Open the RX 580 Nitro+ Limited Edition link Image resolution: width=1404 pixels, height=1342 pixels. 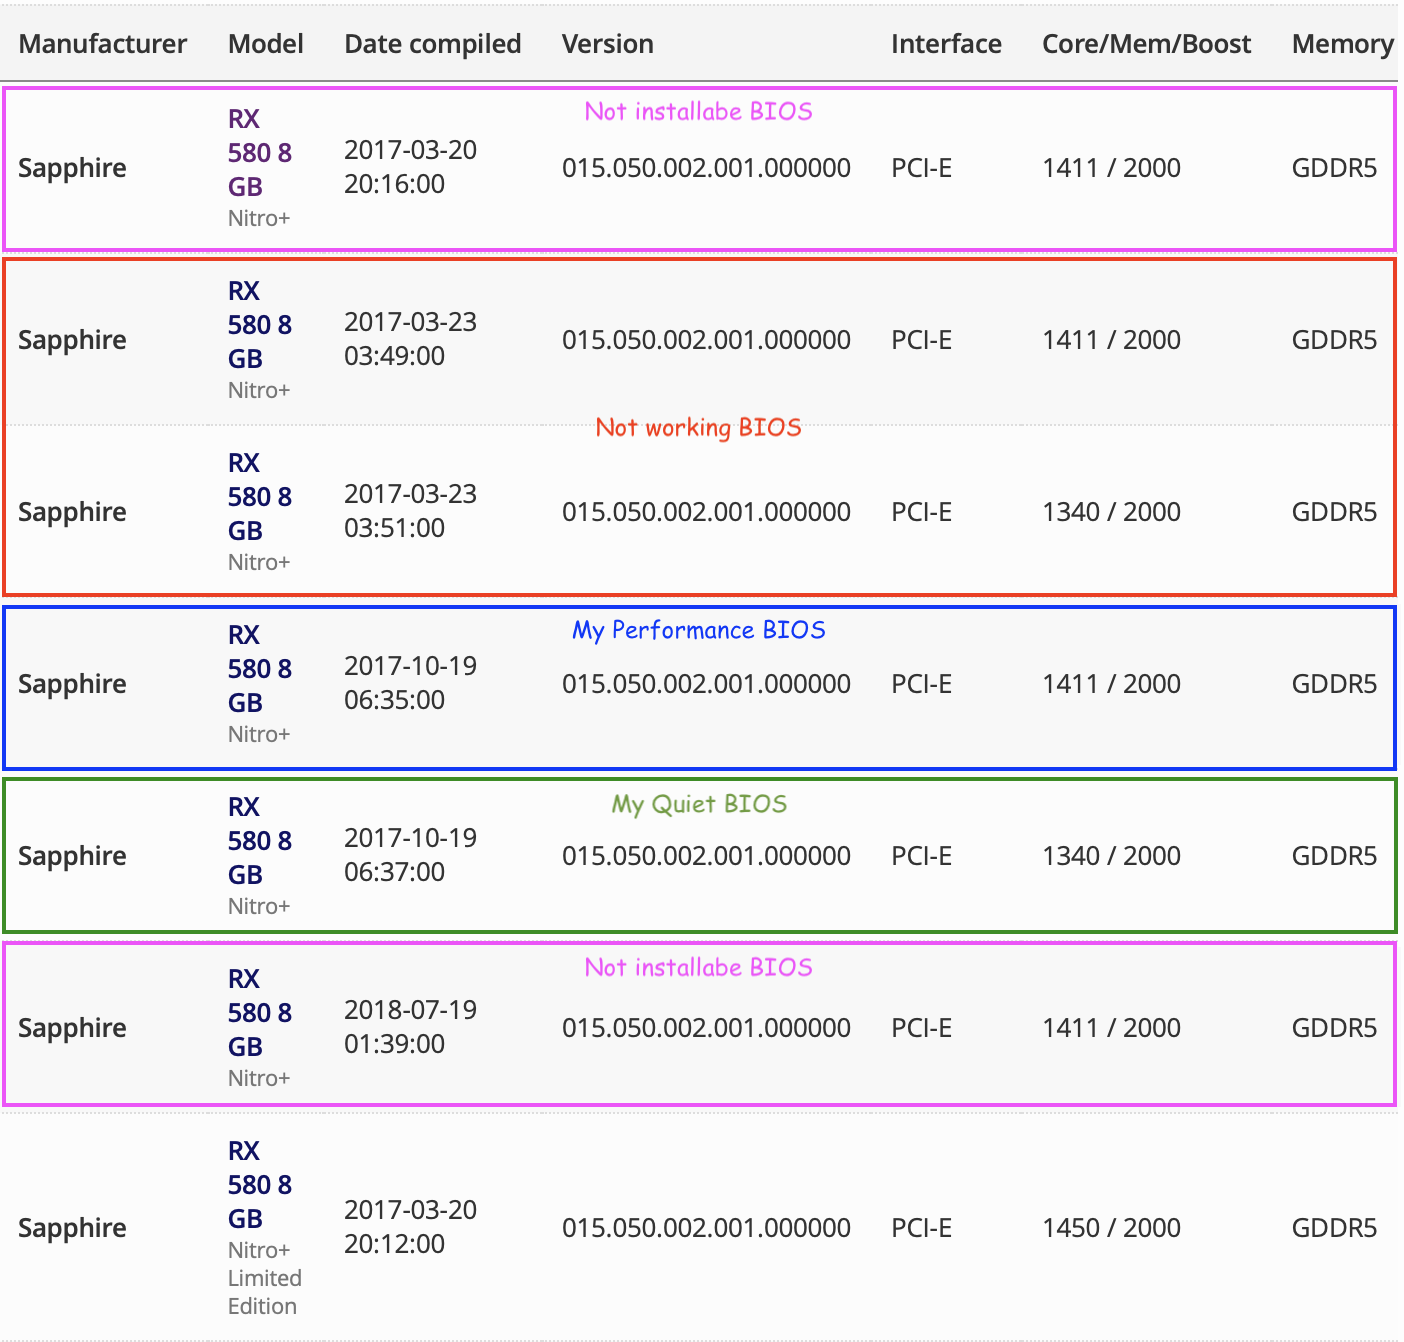(259, 1185)
